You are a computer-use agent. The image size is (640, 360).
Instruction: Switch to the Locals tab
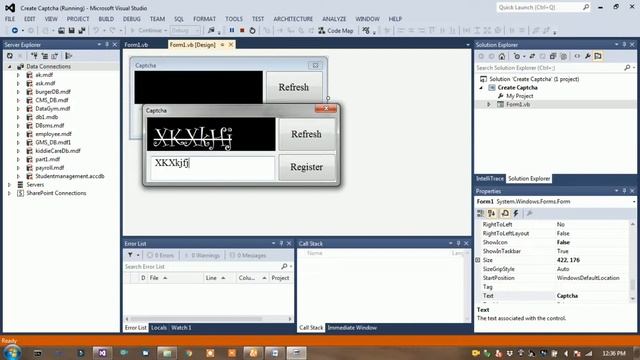[x=159, y=328]
